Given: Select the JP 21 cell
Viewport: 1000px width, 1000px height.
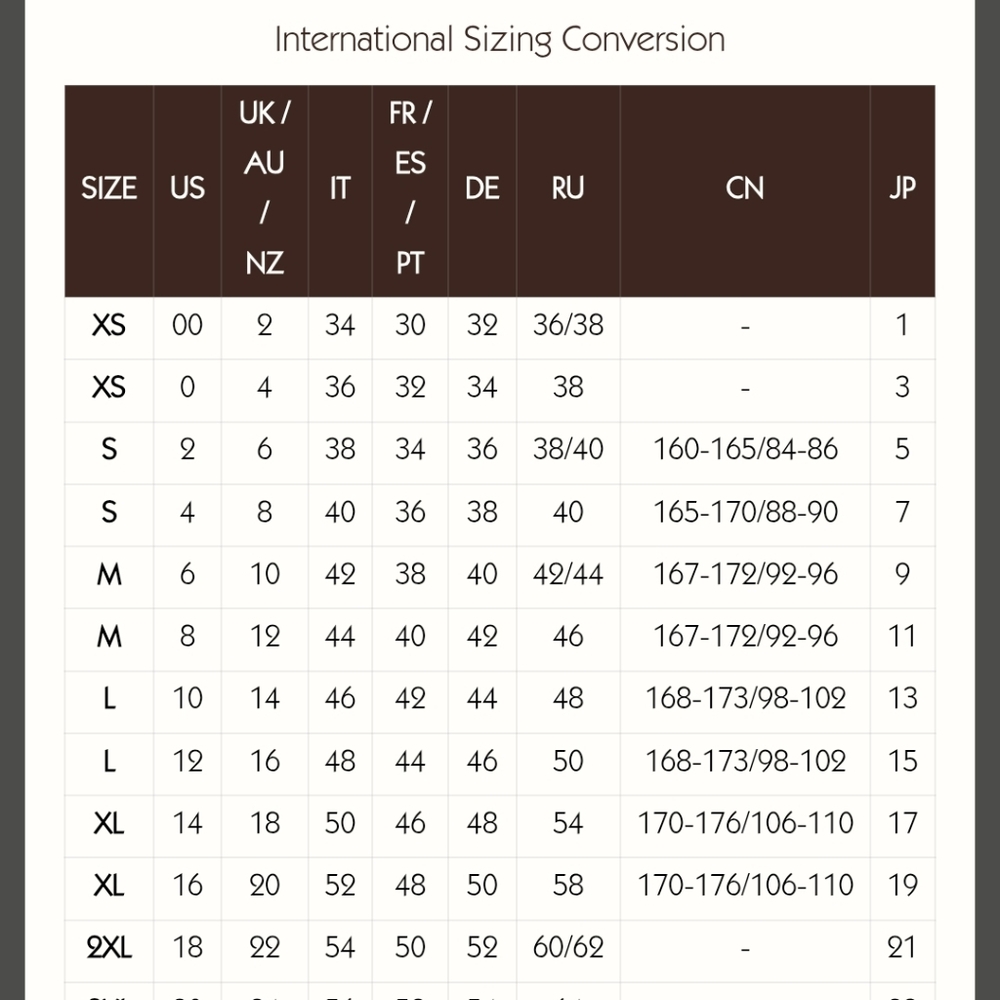Looking at the screenshot, I should tap(902, 947).
